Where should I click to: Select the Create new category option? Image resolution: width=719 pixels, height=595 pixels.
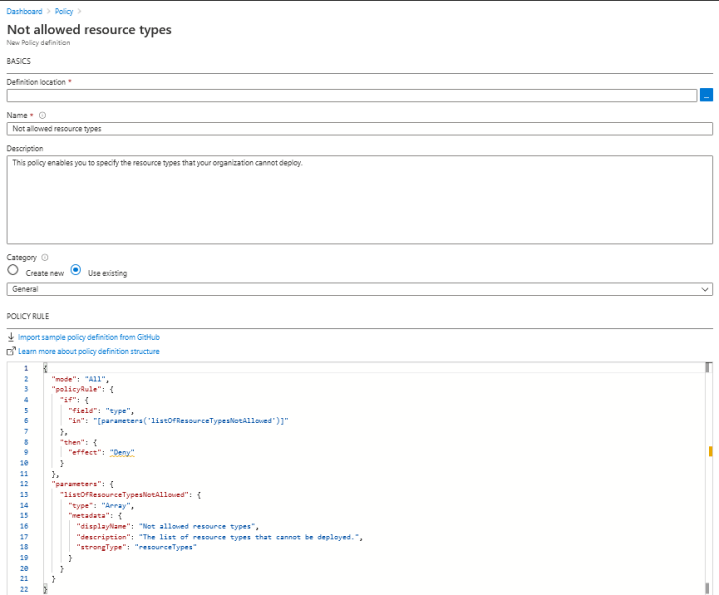point(13,271)
